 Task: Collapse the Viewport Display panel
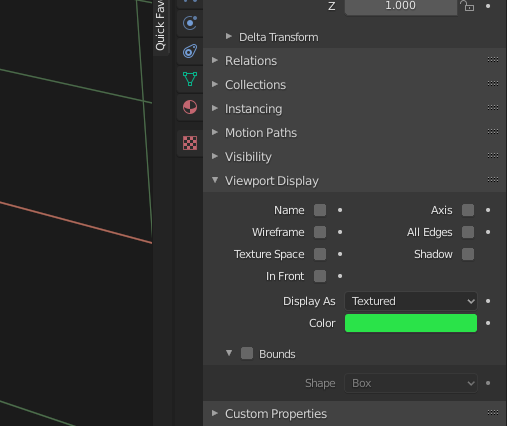tap(215, 180)
